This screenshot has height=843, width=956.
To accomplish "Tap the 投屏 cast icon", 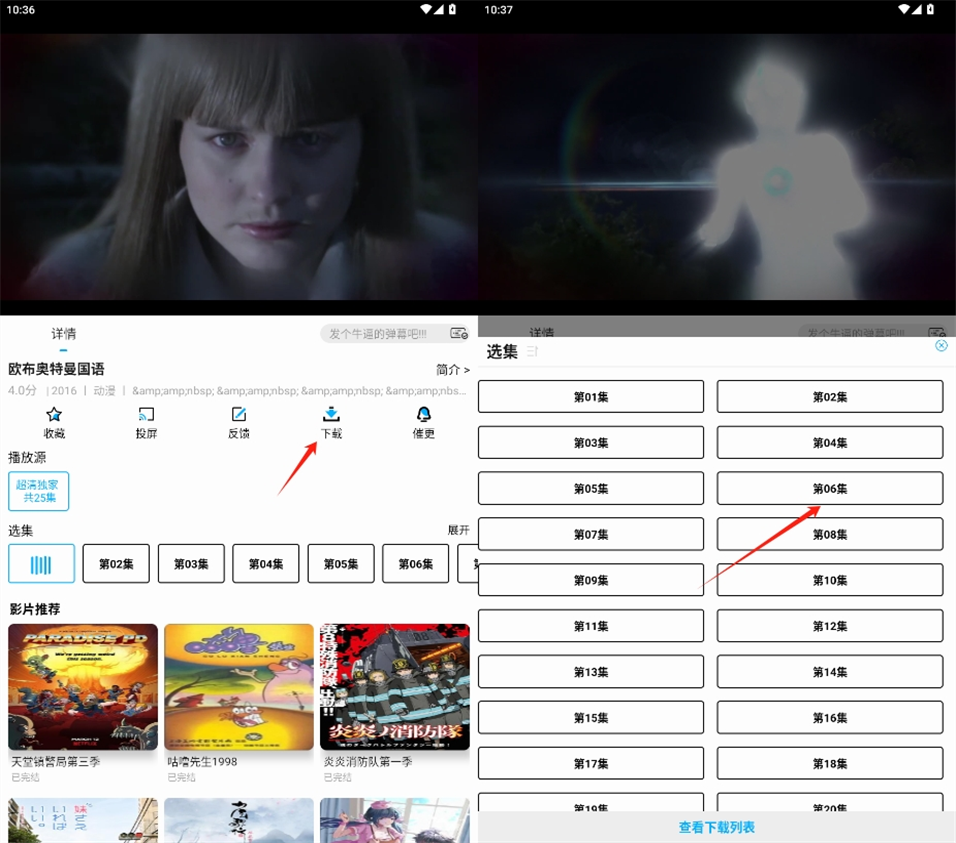I will tap(146, 414).
